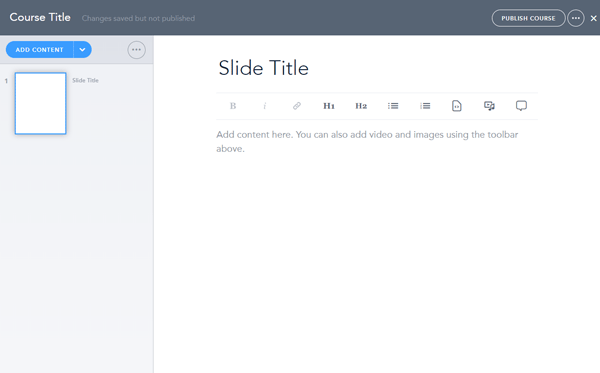
Task: Add image or video media icon
Action: (x=489, y=106)
